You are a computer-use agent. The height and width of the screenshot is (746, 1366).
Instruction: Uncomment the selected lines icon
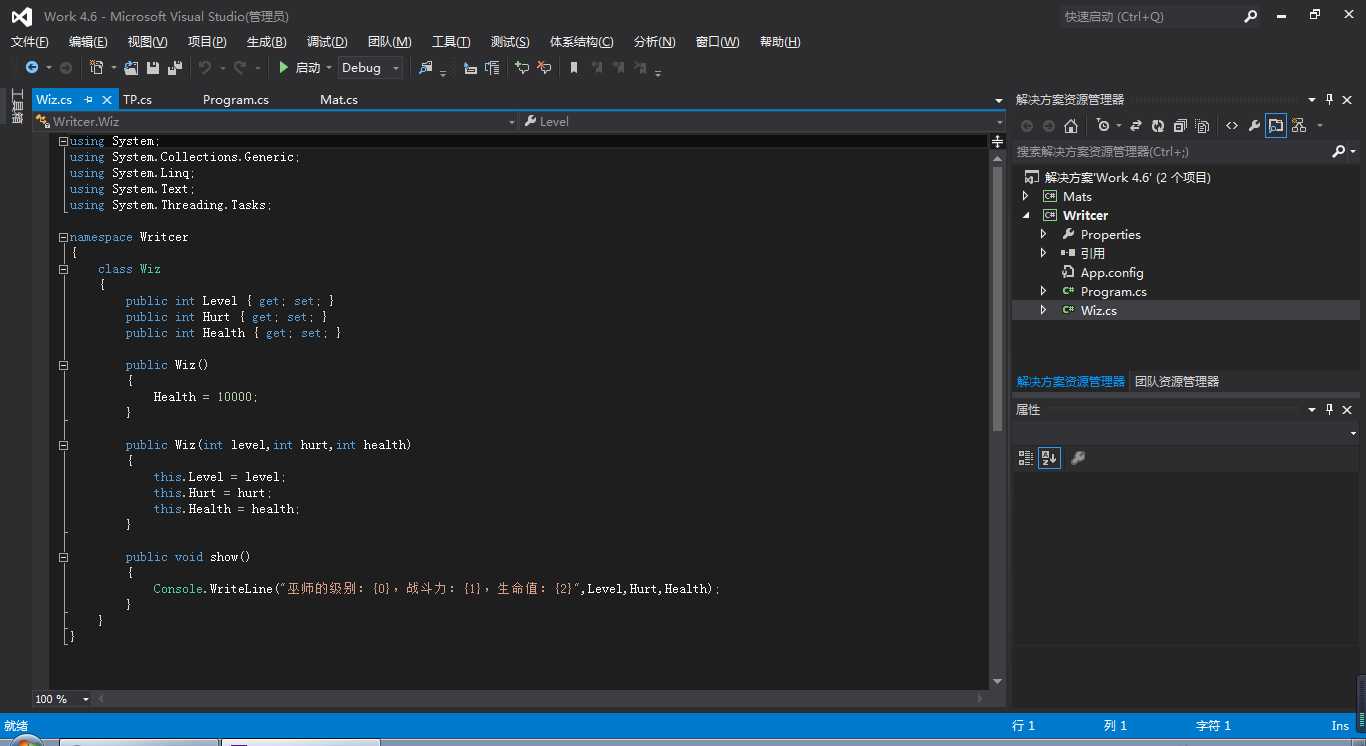(544, 68)
